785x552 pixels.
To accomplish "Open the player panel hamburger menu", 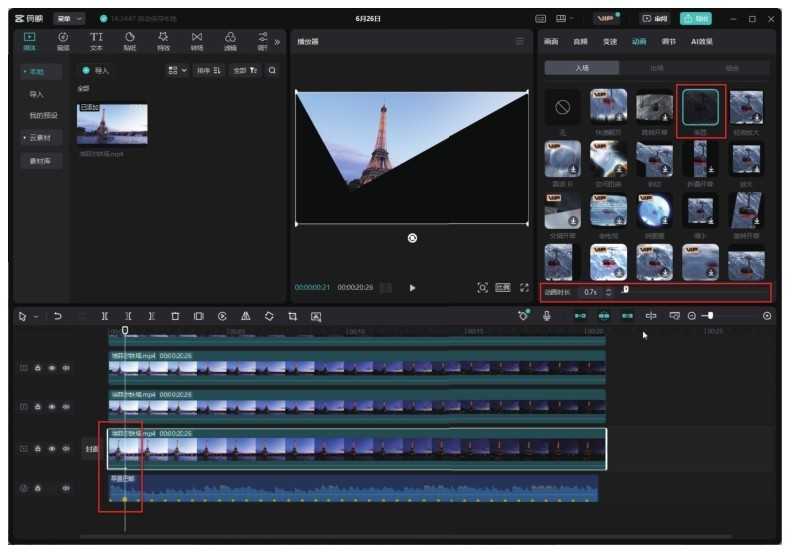I will pyautogui.click(x=520, y=41).
